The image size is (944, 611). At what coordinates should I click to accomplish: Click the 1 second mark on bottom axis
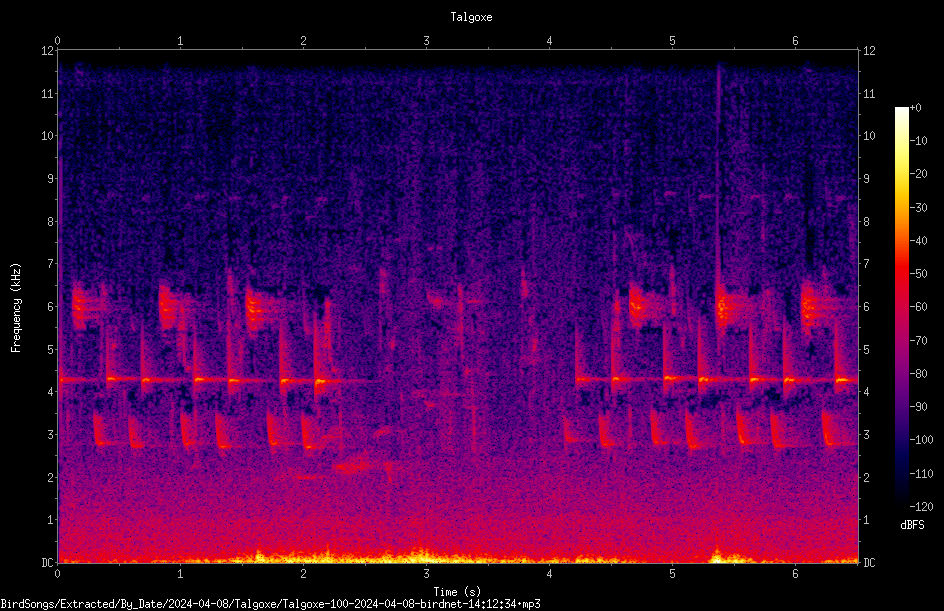coord(180,574)
